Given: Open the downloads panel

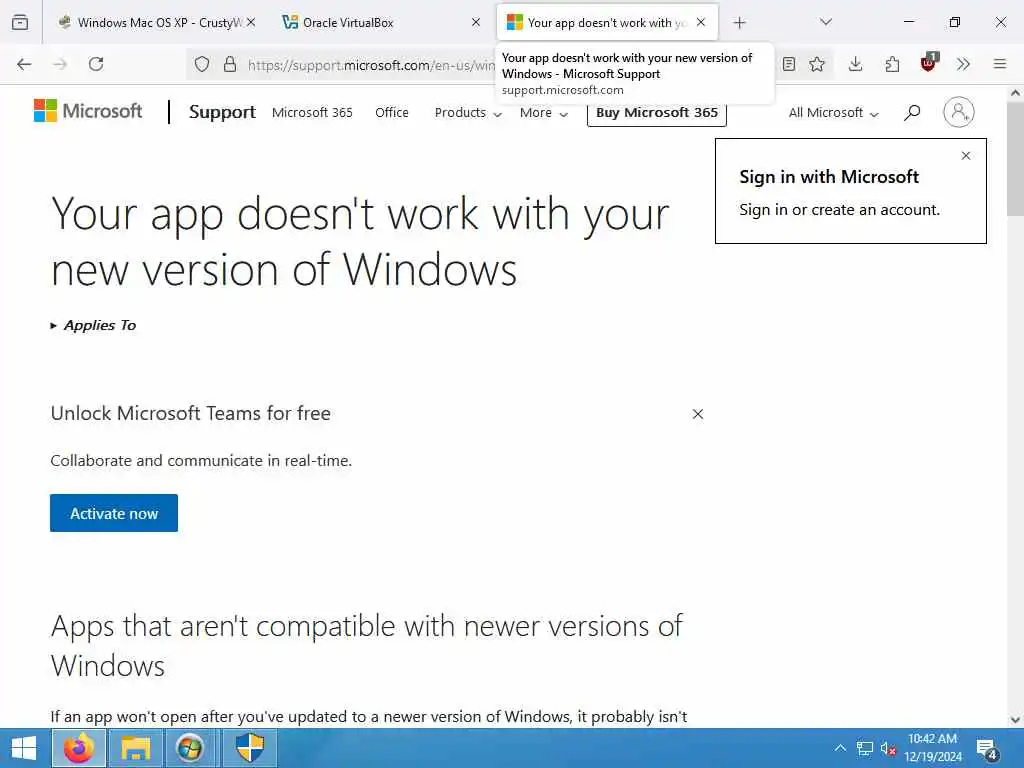Looking at the screenshot, I should click(x=856, y=64).
